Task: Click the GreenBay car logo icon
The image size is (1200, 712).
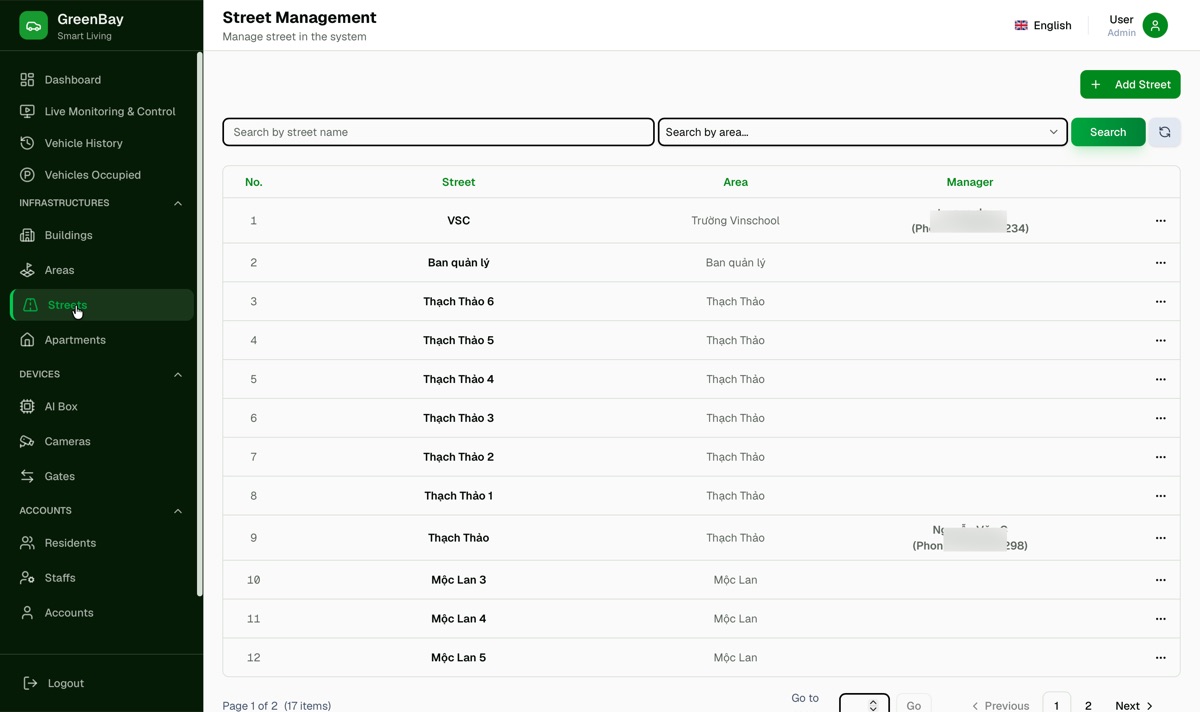Action: (x=34, y=26)
